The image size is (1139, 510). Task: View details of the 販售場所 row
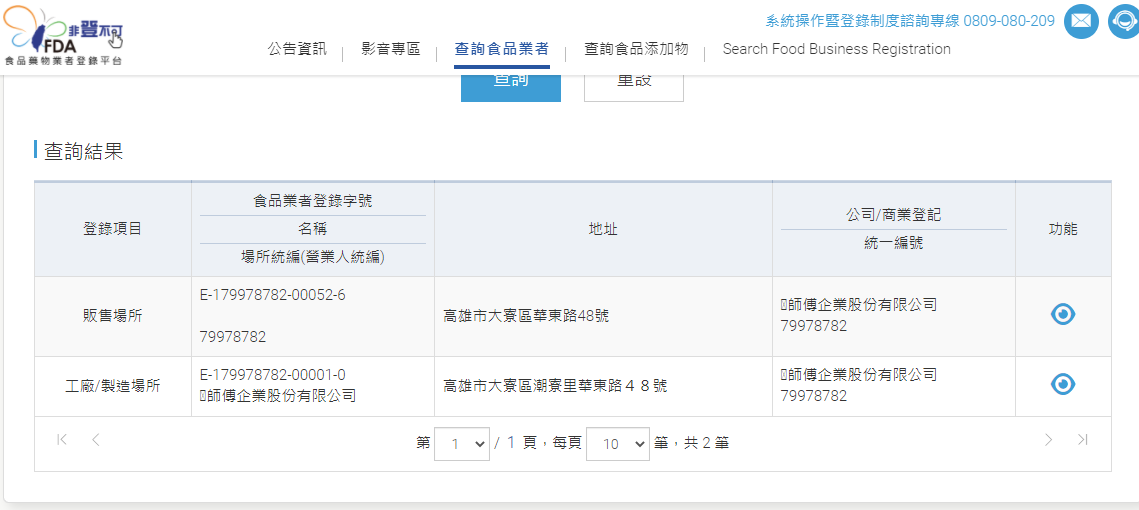point(1062,314)
